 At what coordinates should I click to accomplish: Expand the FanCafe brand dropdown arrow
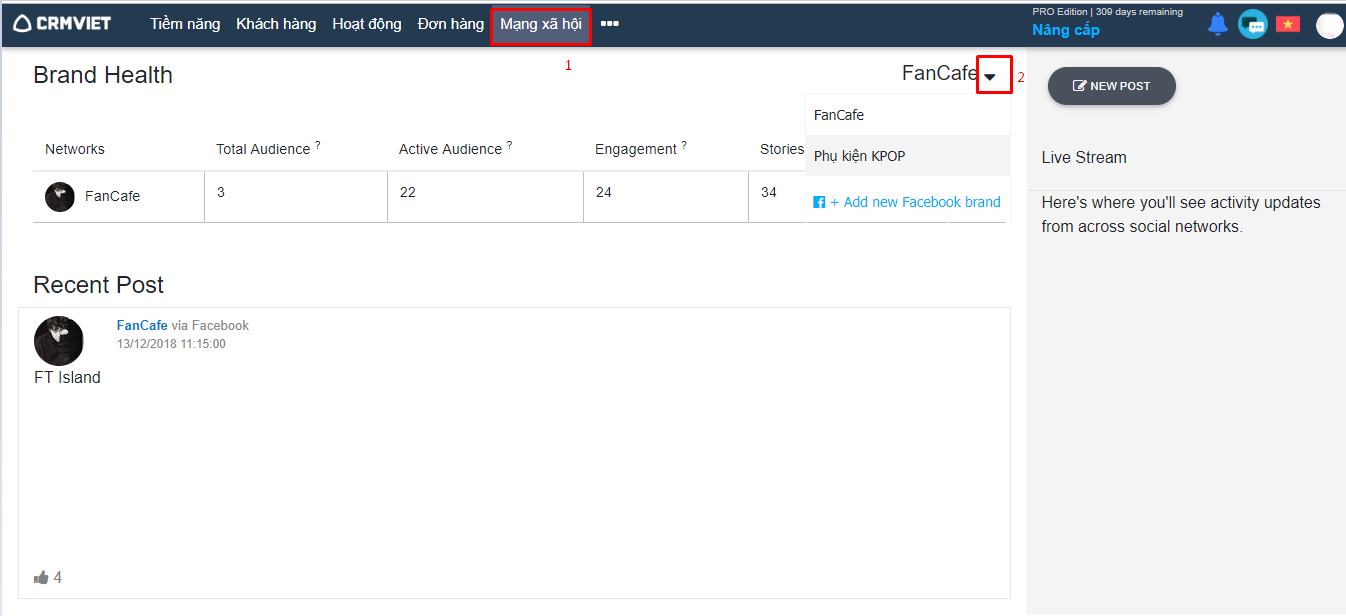[990, 76]
